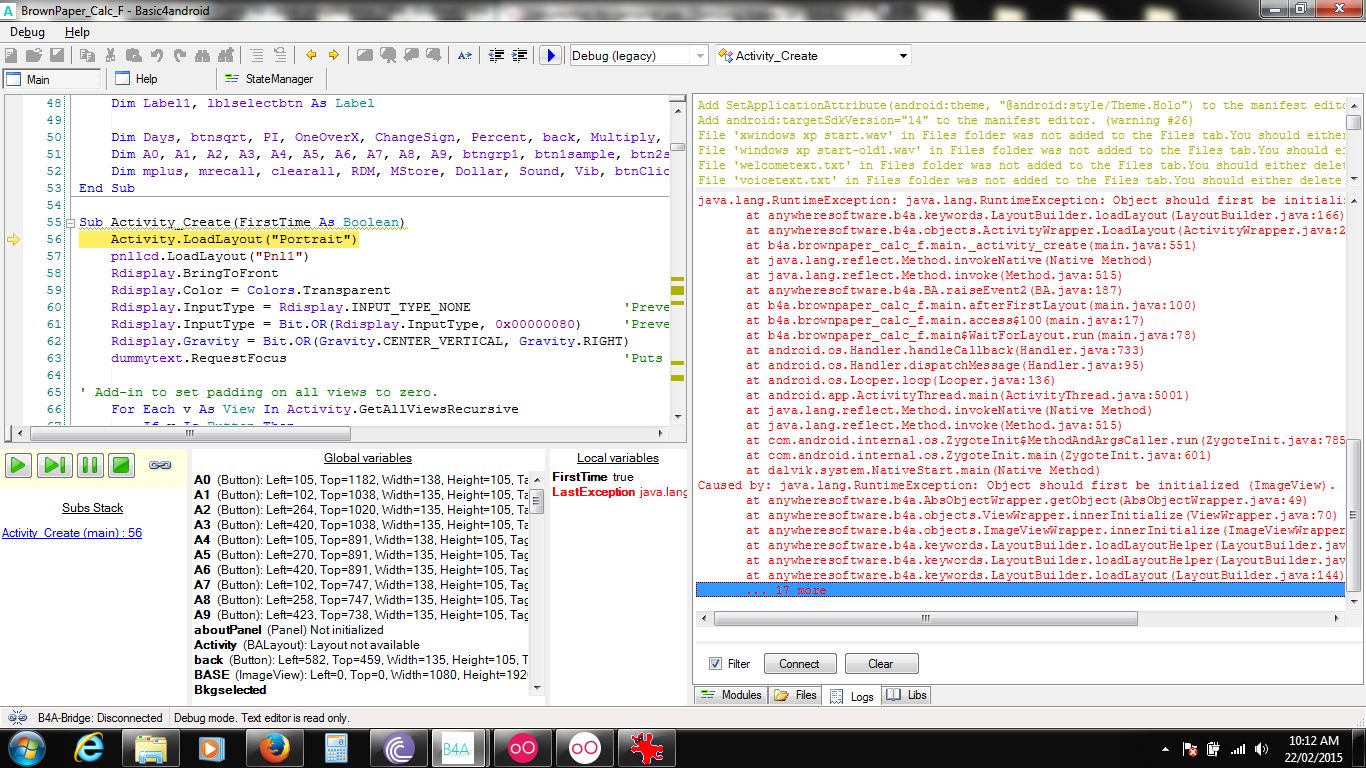Open the Help menu
The height and width of the screenshot is (768, 1366).
click(x=77, y=32)
